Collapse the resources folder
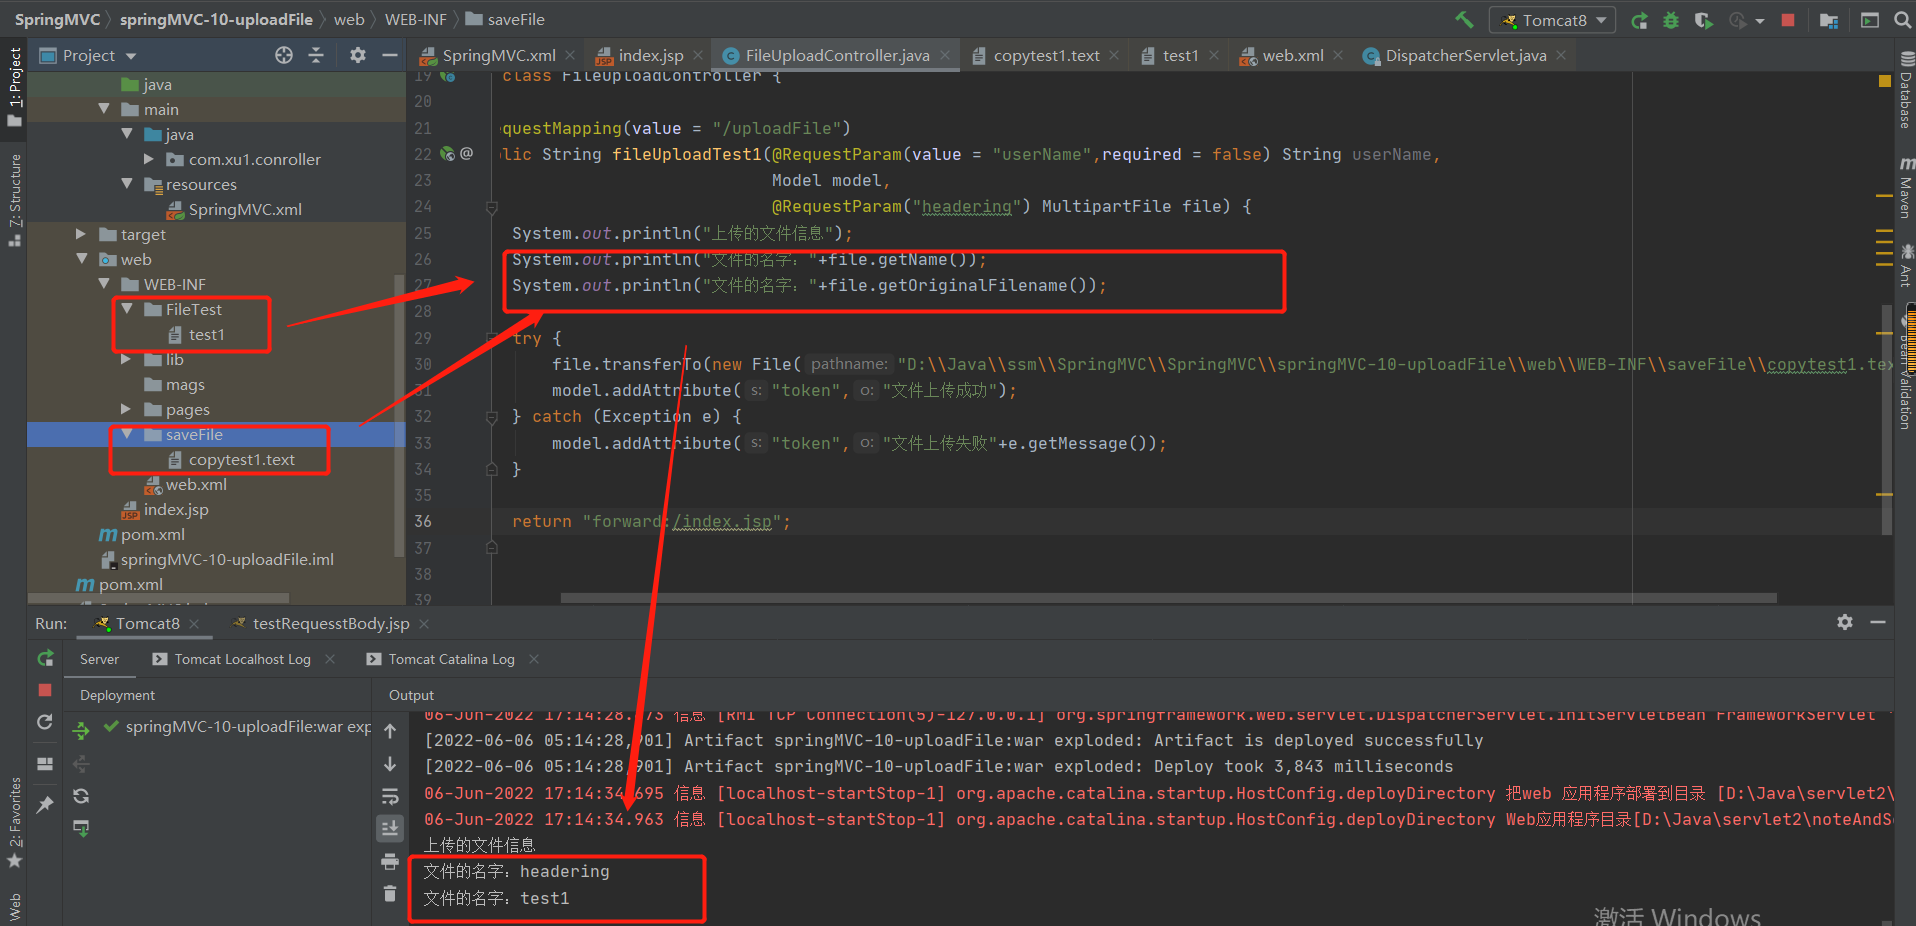1916x926 pixels. coord(127,184)
